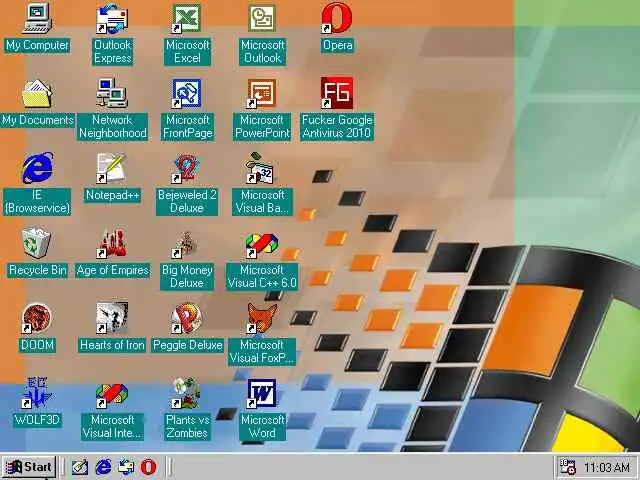The width and height of the screenshot is (640, 480).
Task: Select the Microsoft FrontPage shortcut icon
Action: [186, 93]
